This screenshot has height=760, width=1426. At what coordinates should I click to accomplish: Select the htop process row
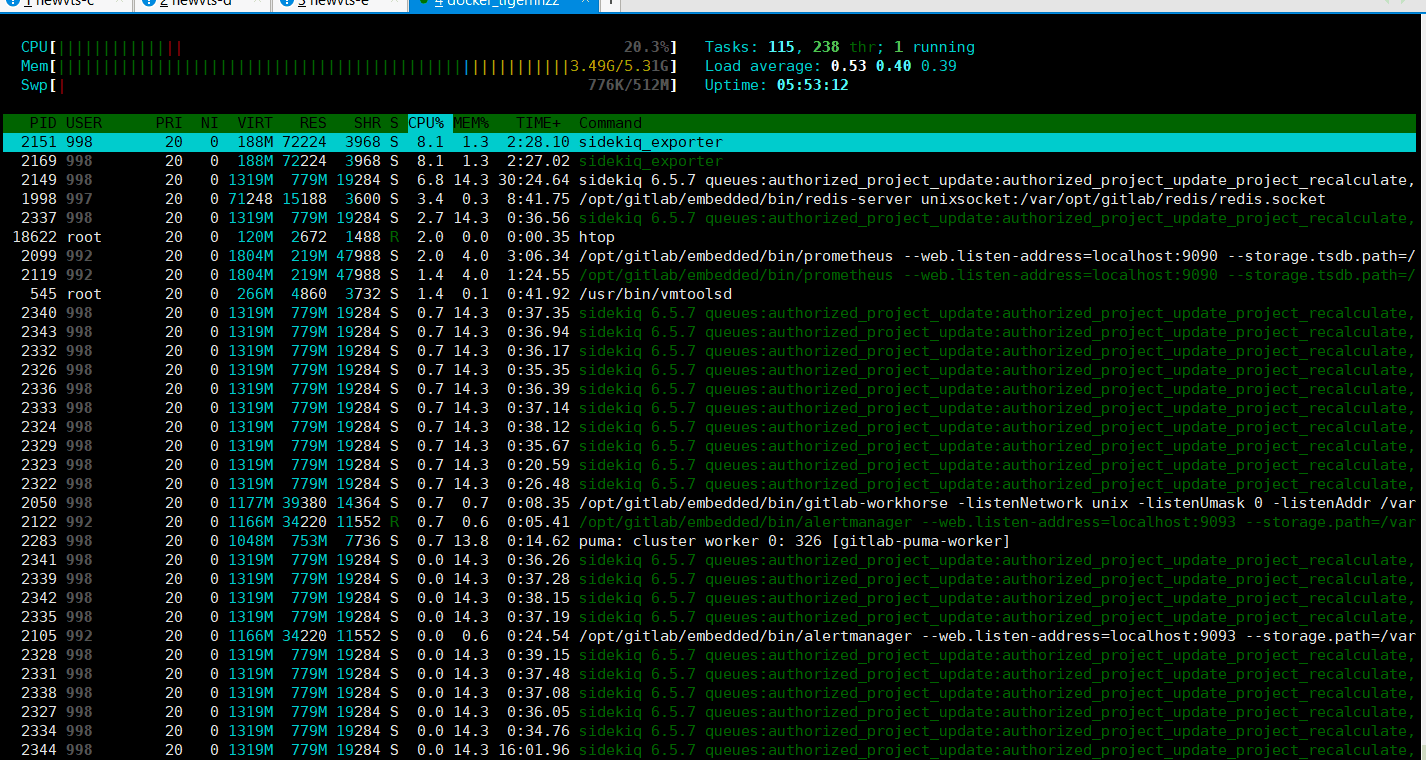pyautogui.click(x=600, y=237)
